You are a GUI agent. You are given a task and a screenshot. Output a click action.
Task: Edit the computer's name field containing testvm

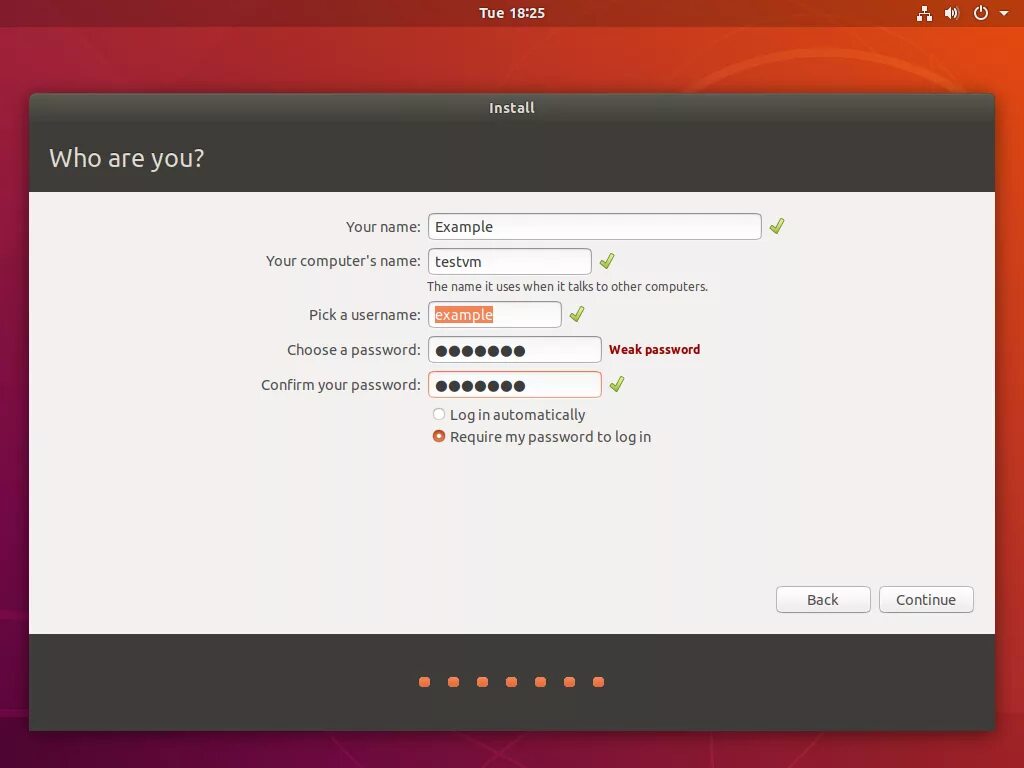[509, 261]
